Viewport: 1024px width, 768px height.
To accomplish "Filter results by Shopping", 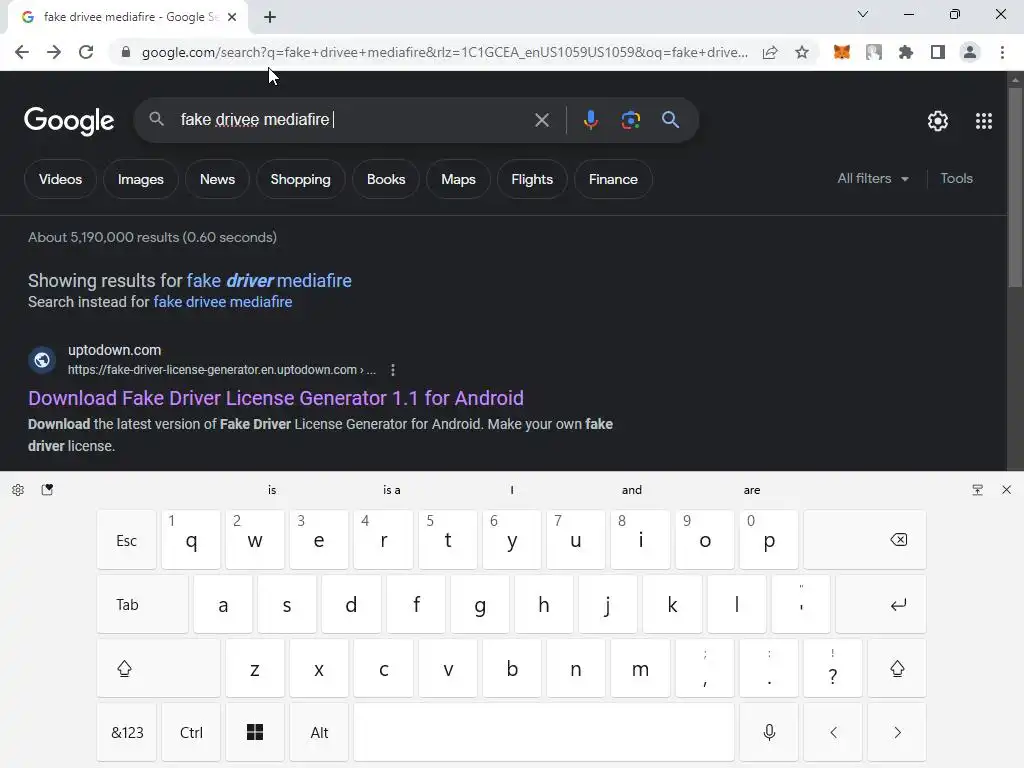I will click(300, 179).
